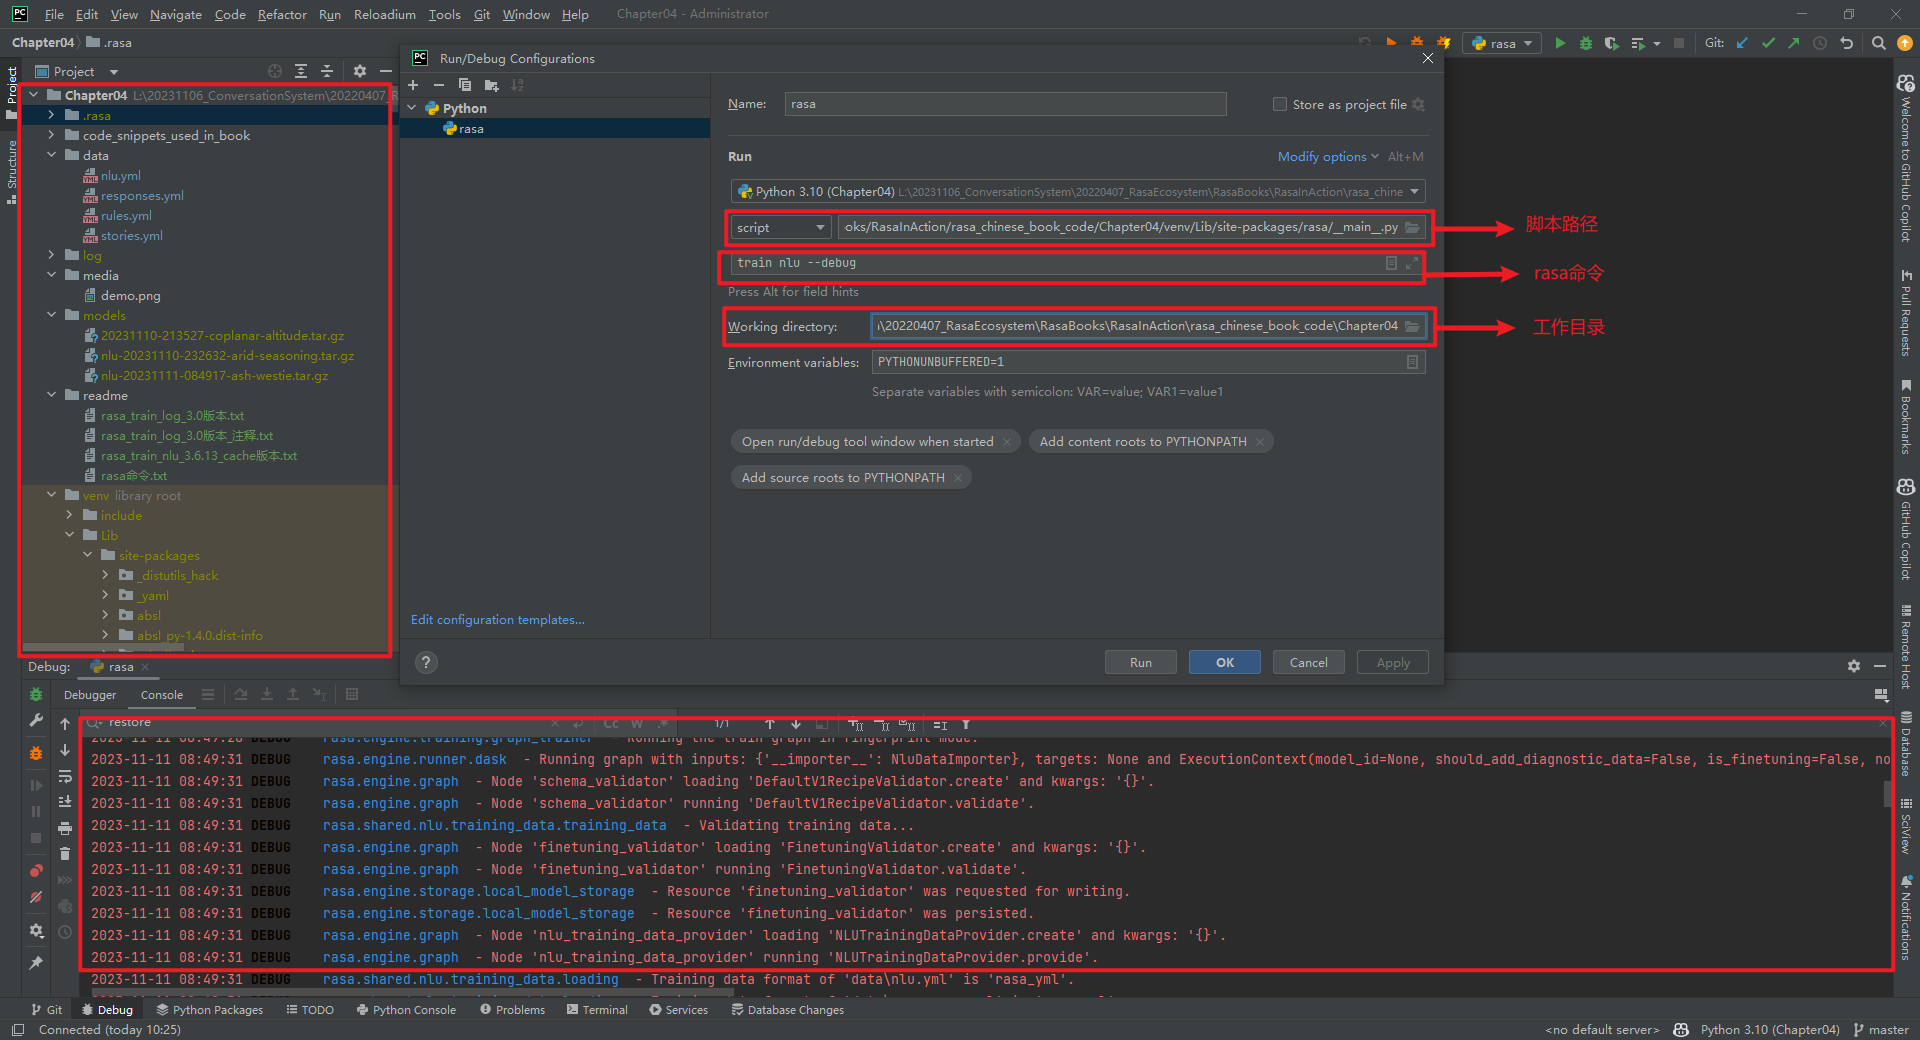
Task: Click Collapse All icon in Project panel
Action: (x=327, y=71)
